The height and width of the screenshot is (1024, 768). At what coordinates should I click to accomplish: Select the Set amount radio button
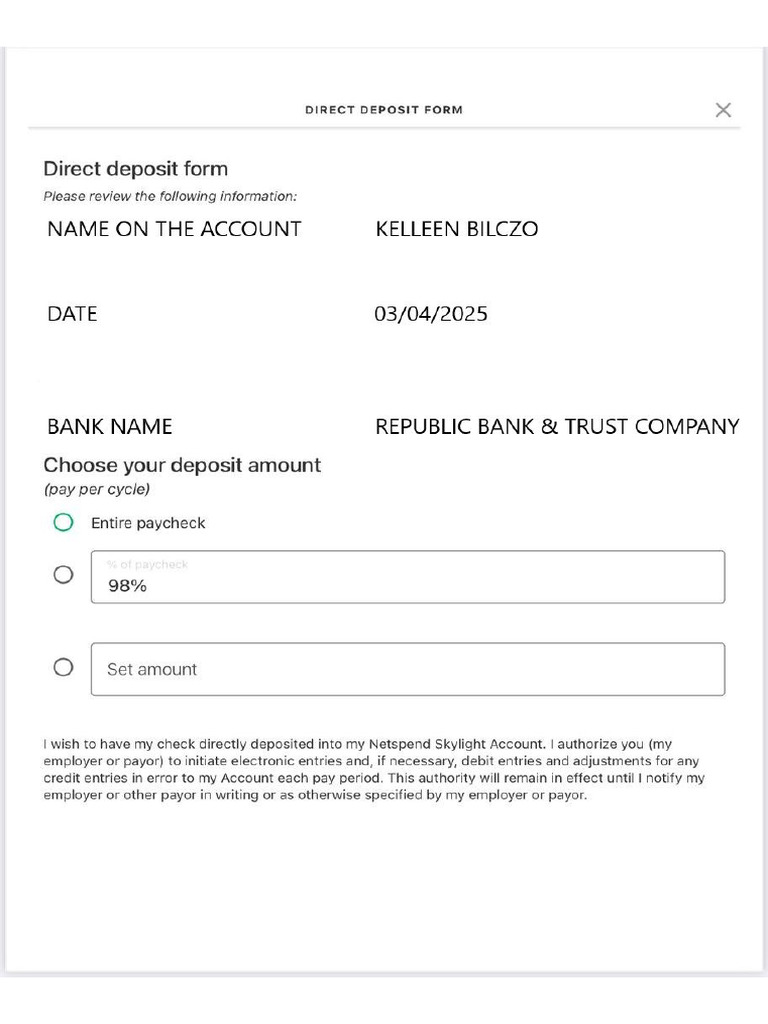tap(63, 667)
